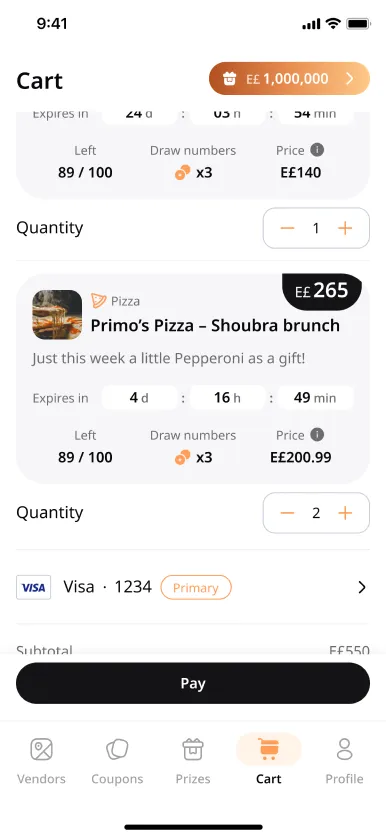Image resolution: width=386 pixels, height=838 pixels.
Task: Tap the info icon beside Price E£200.99
Action: click(x=317, y=434)
